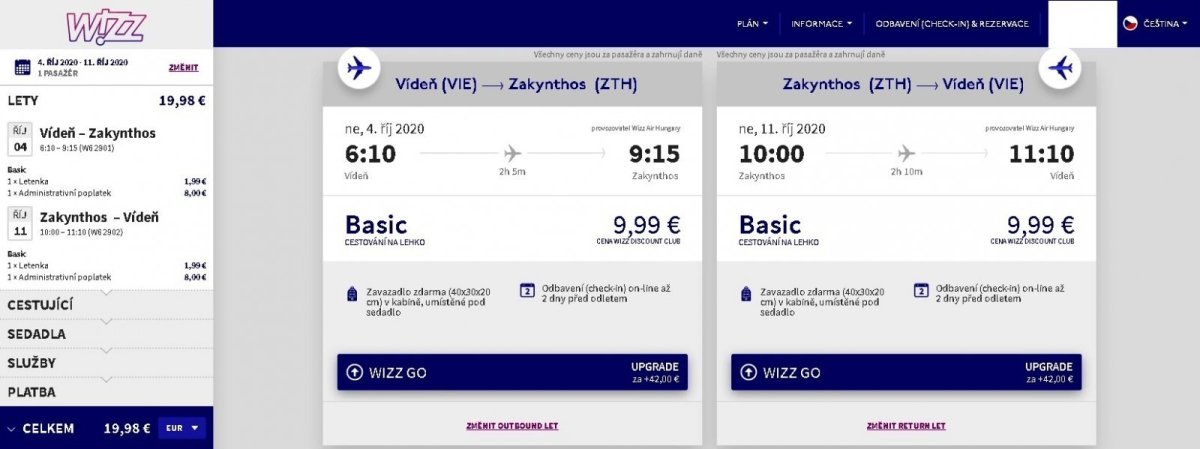
Task: Click the Czech flag language icon
Action: tap(1129, 23)
